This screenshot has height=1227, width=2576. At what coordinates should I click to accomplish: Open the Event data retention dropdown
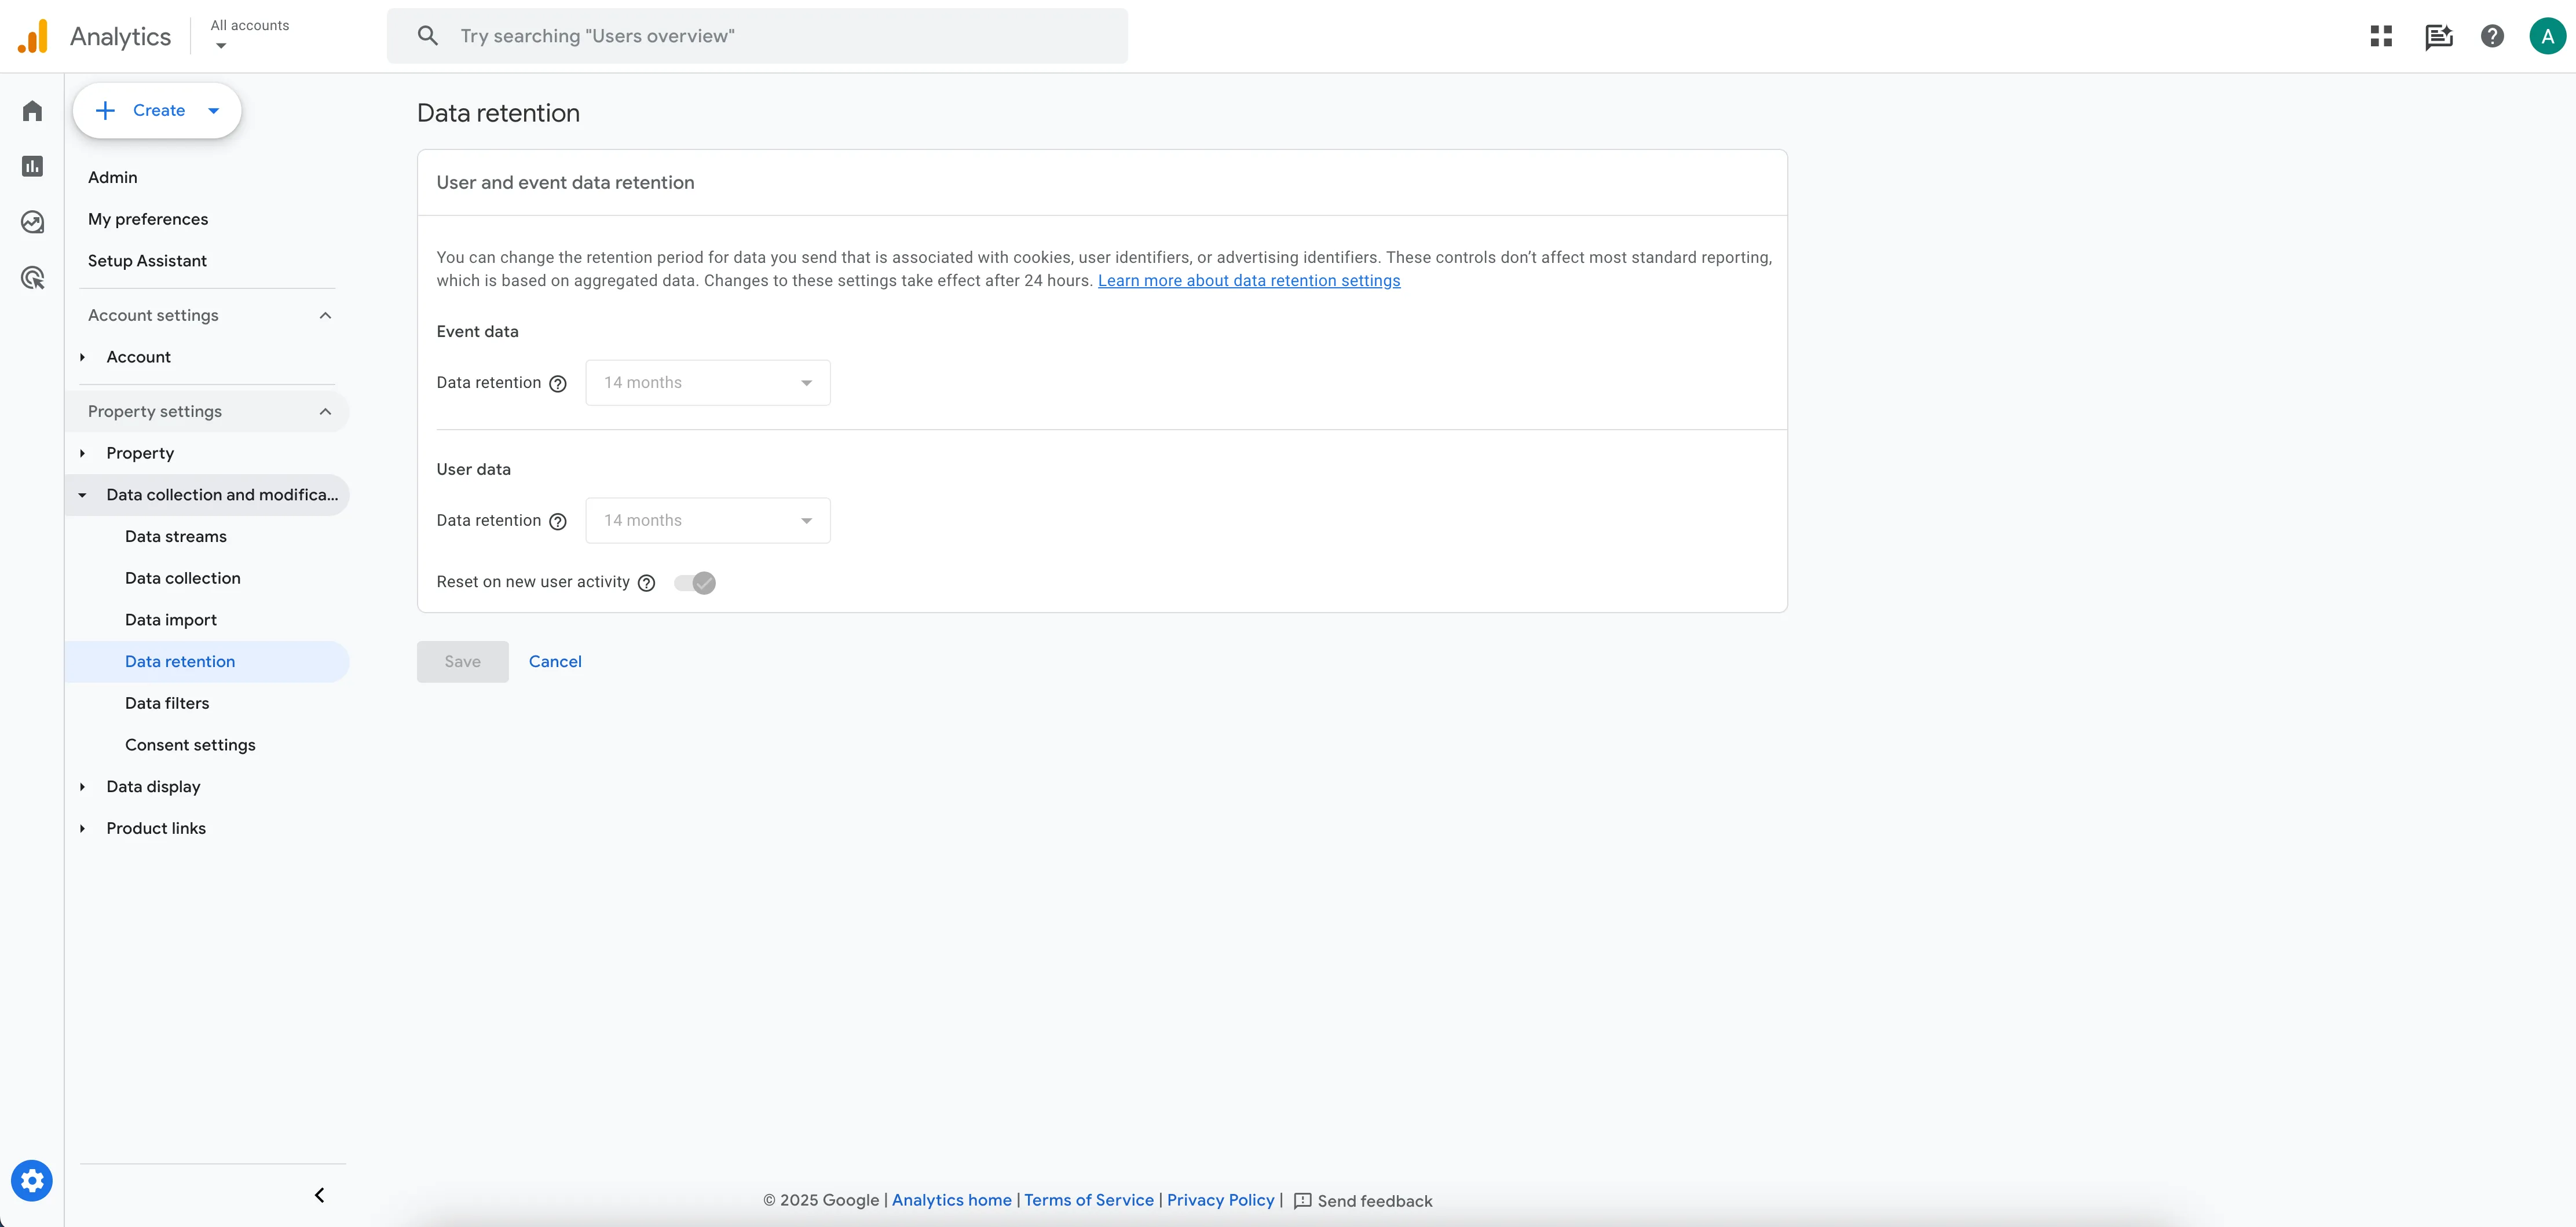point(707,382)
